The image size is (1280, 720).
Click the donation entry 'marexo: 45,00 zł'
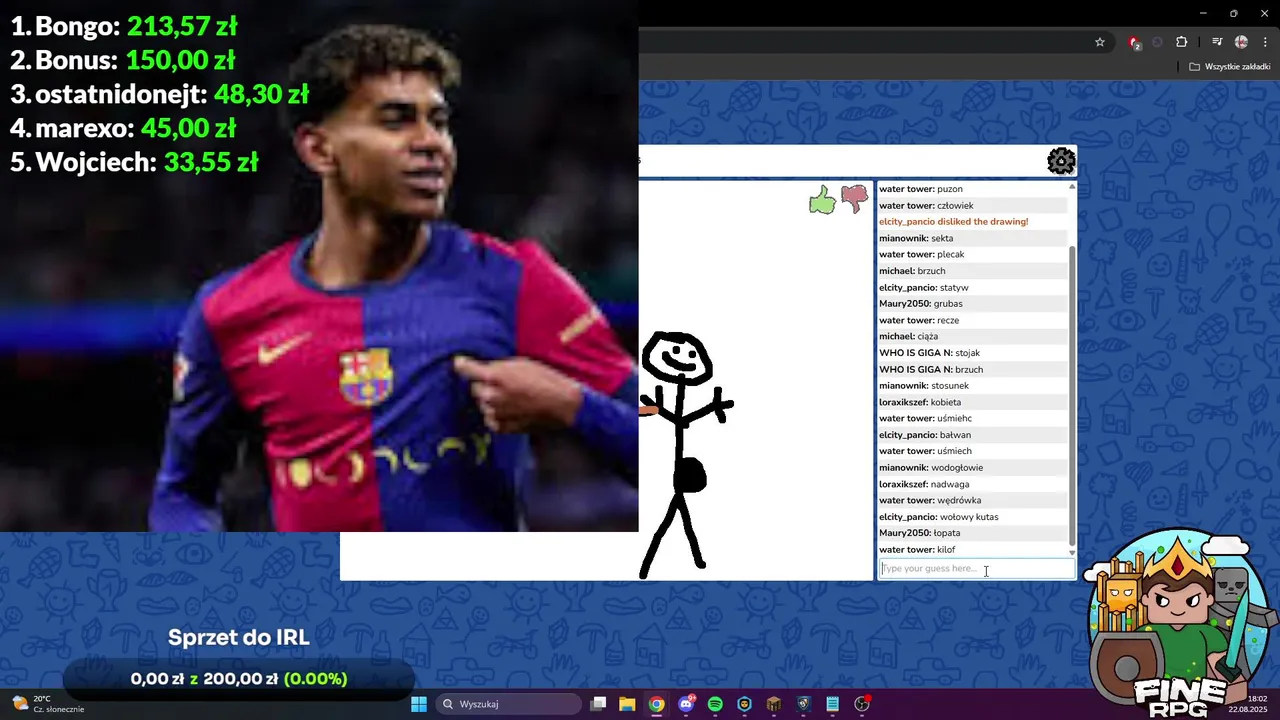point(123,128)
